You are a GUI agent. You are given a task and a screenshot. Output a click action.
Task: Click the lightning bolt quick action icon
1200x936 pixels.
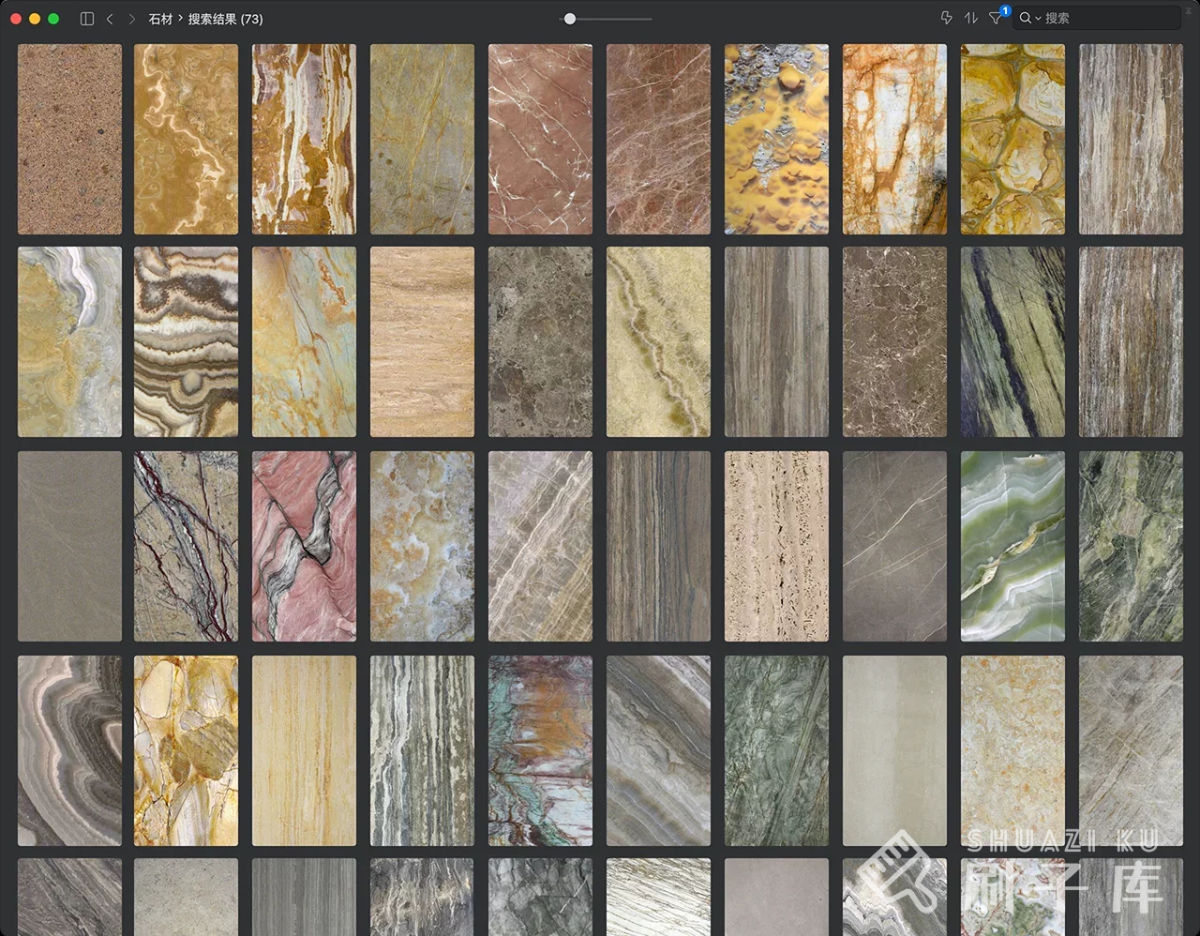pyautogui.click(x=946, y=18)
